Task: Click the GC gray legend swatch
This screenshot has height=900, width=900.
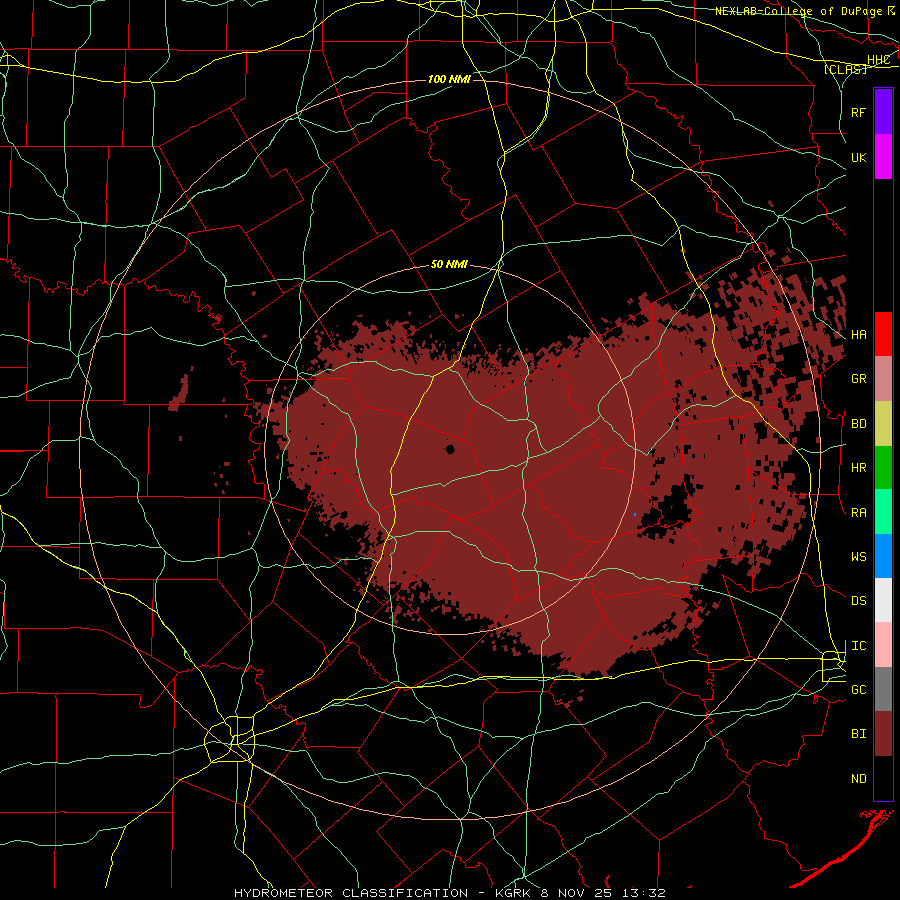Action: point(883,689)
